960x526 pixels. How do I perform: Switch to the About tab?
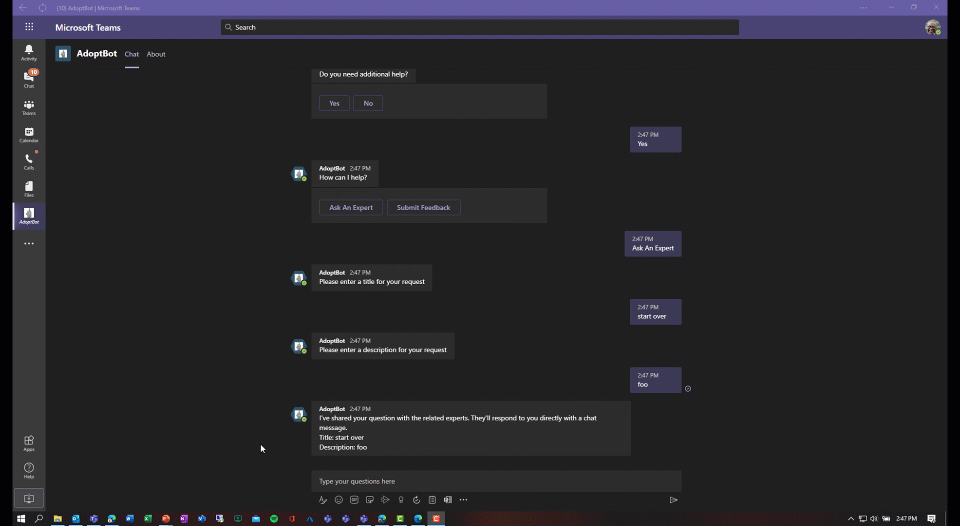coord(156,54)
